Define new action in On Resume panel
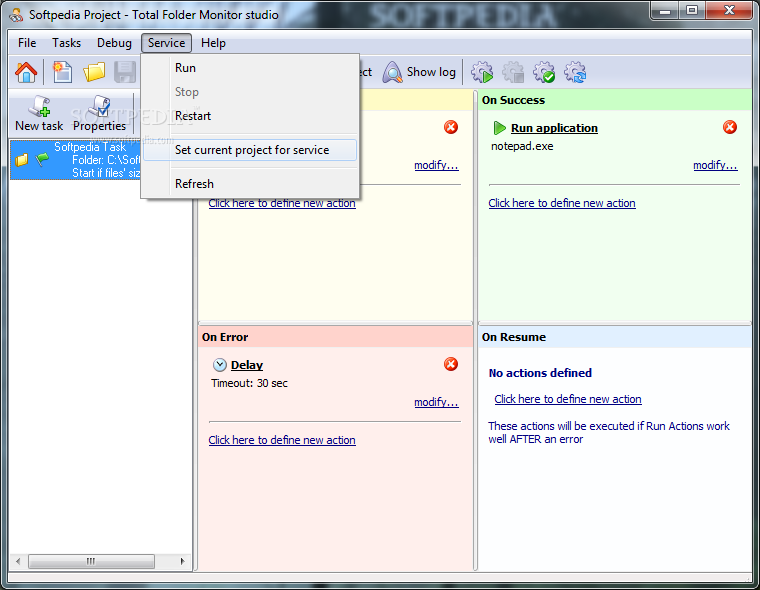 coord(568,399)
